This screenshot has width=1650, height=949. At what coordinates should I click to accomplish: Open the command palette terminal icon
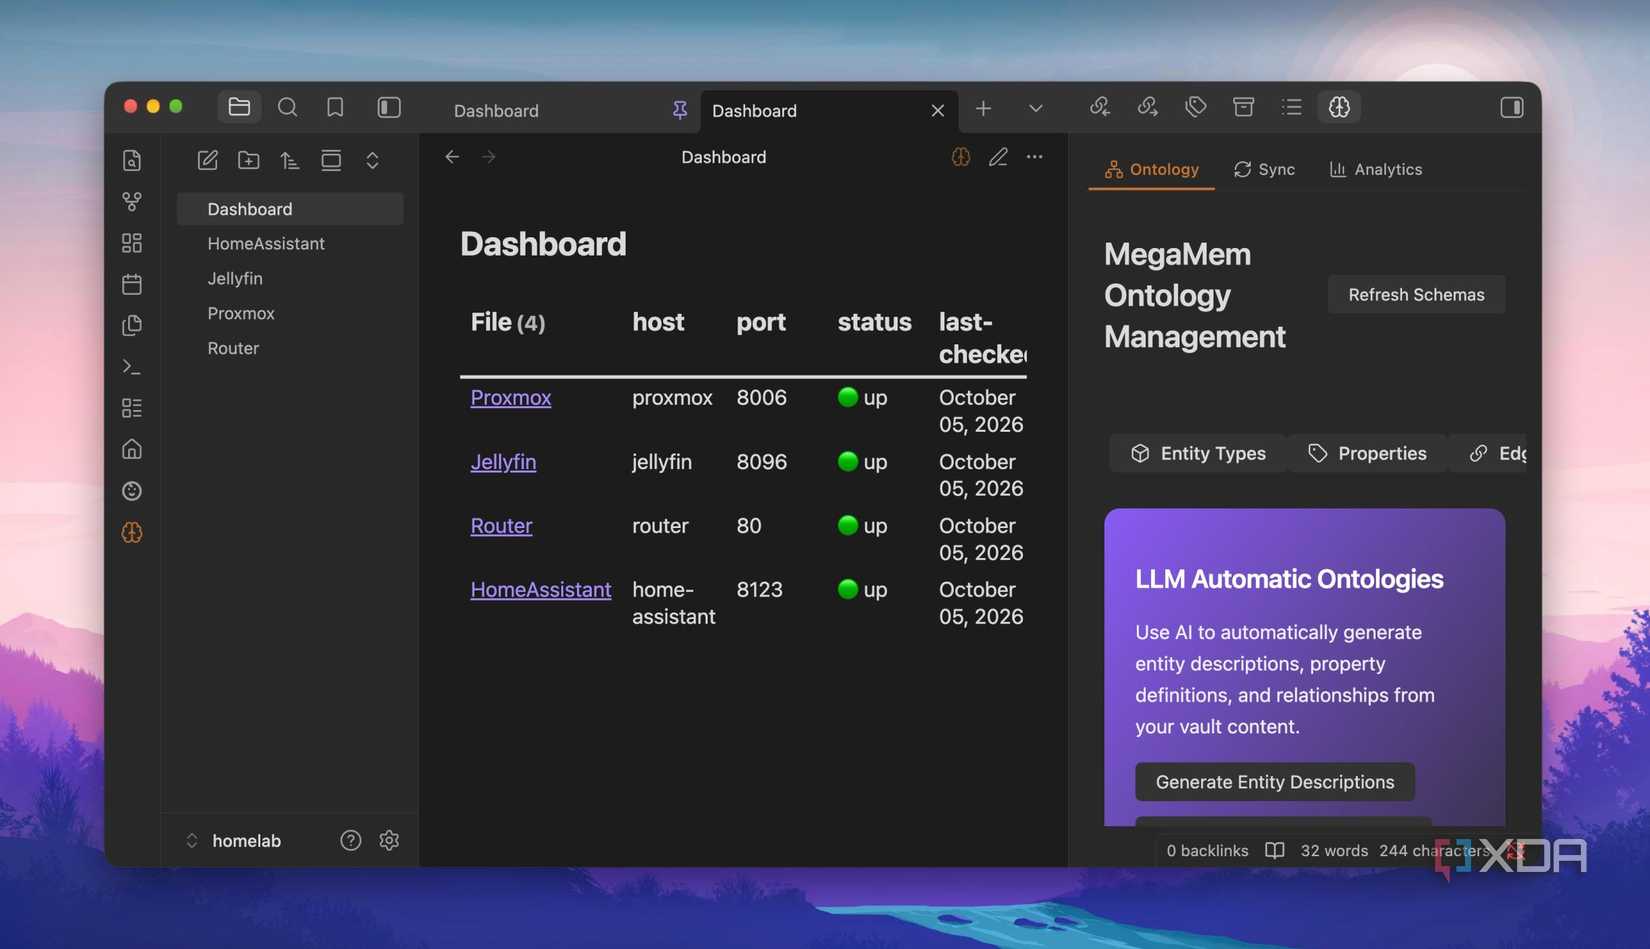pos(132,367)
